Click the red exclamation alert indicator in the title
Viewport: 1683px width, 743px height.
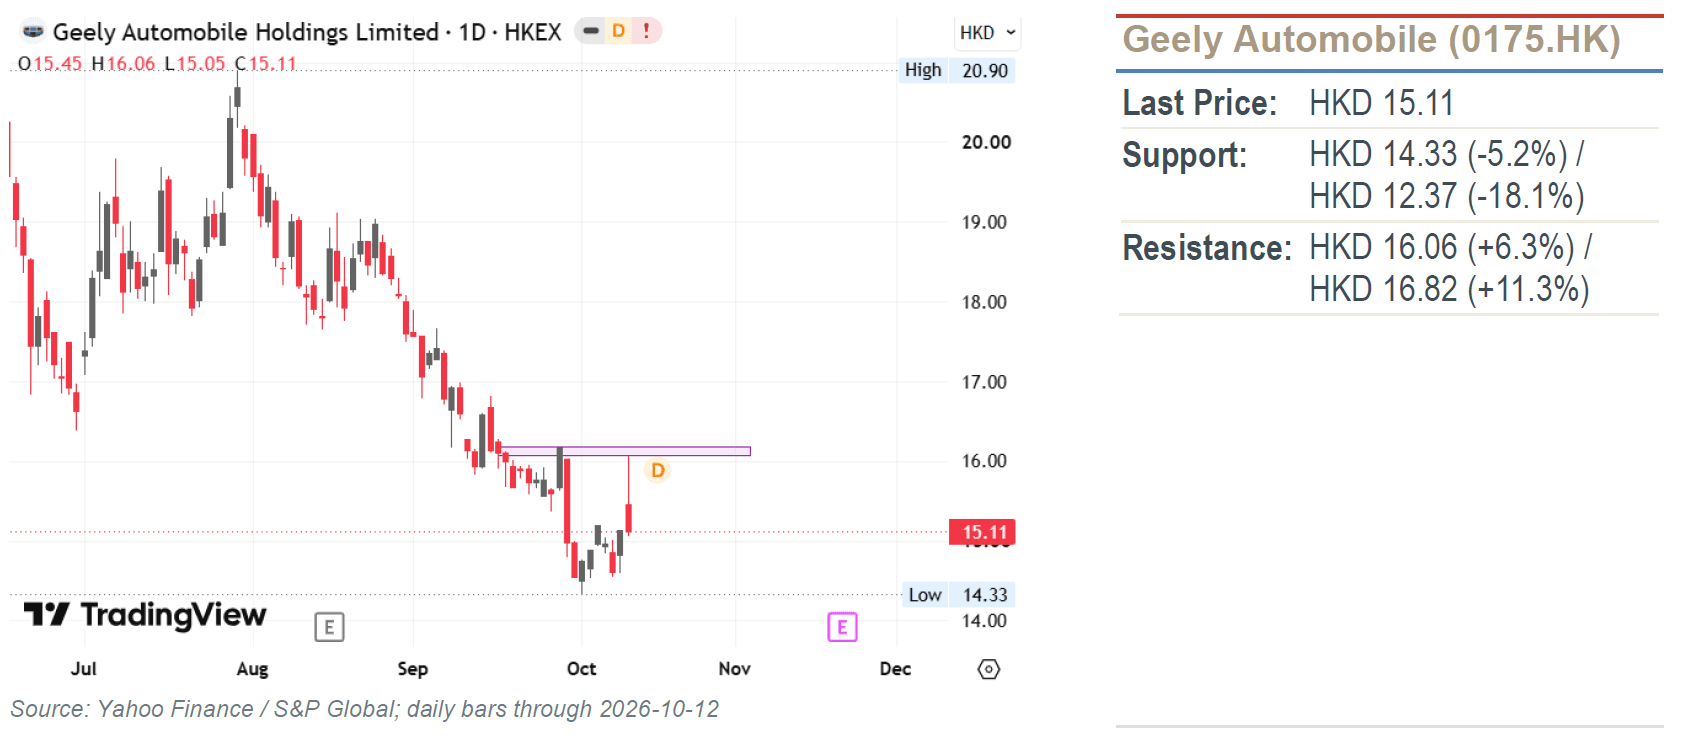point(647,31)
